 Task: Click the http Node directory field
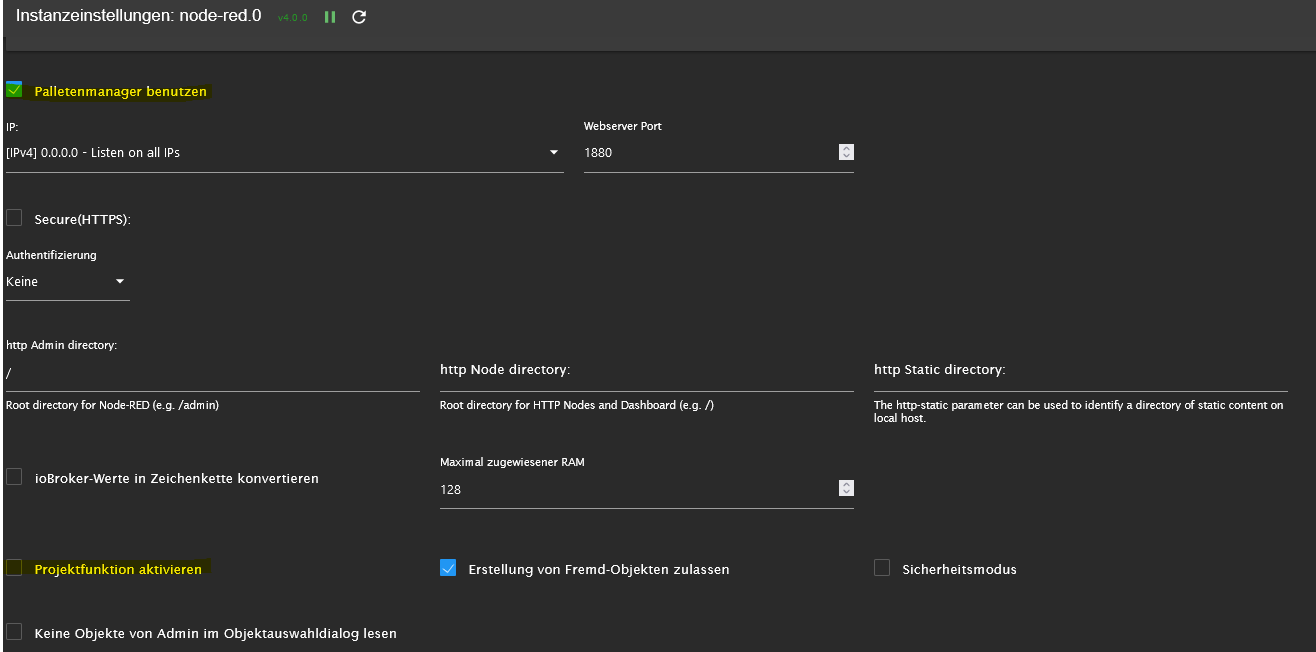647,371
